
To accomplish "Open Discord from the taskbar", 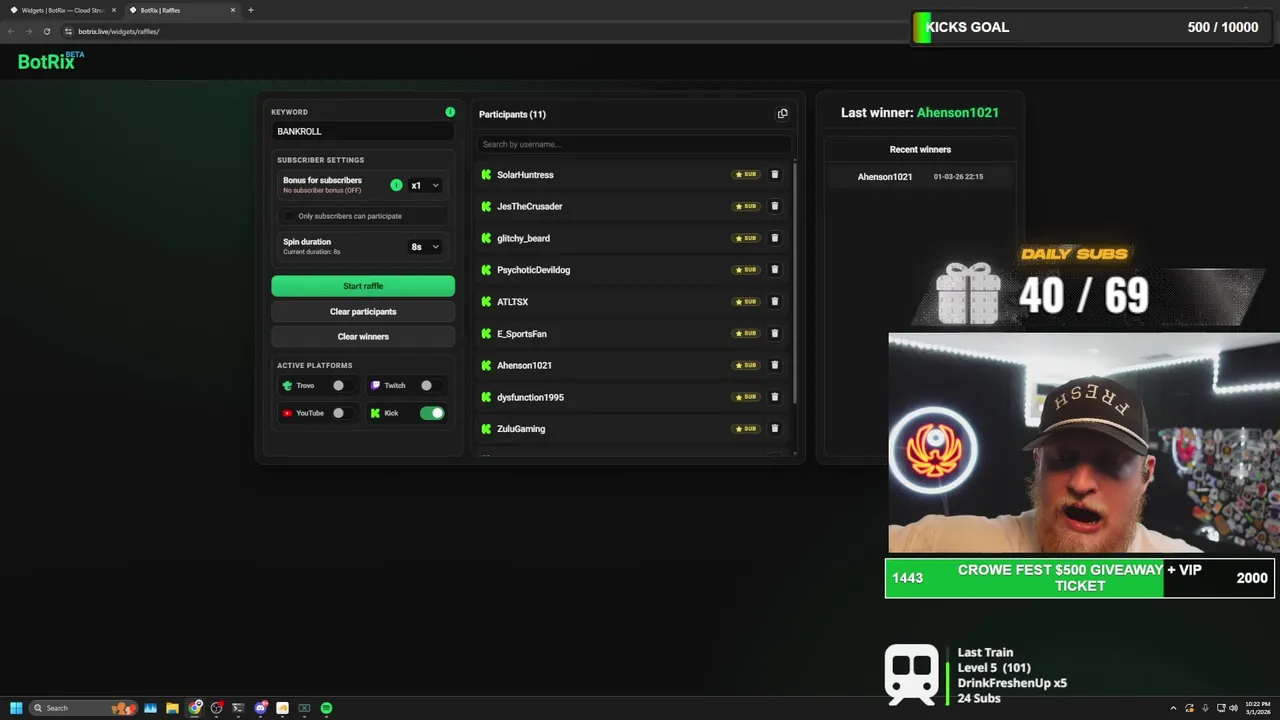I will (x=260, y=708).
